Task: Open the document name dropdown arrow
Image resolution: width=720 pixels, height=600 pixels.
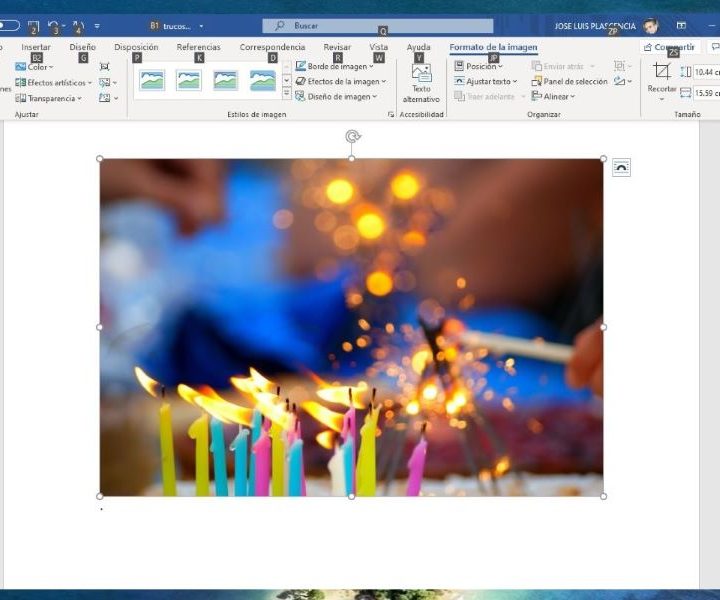Action: [x=201, y=26]
